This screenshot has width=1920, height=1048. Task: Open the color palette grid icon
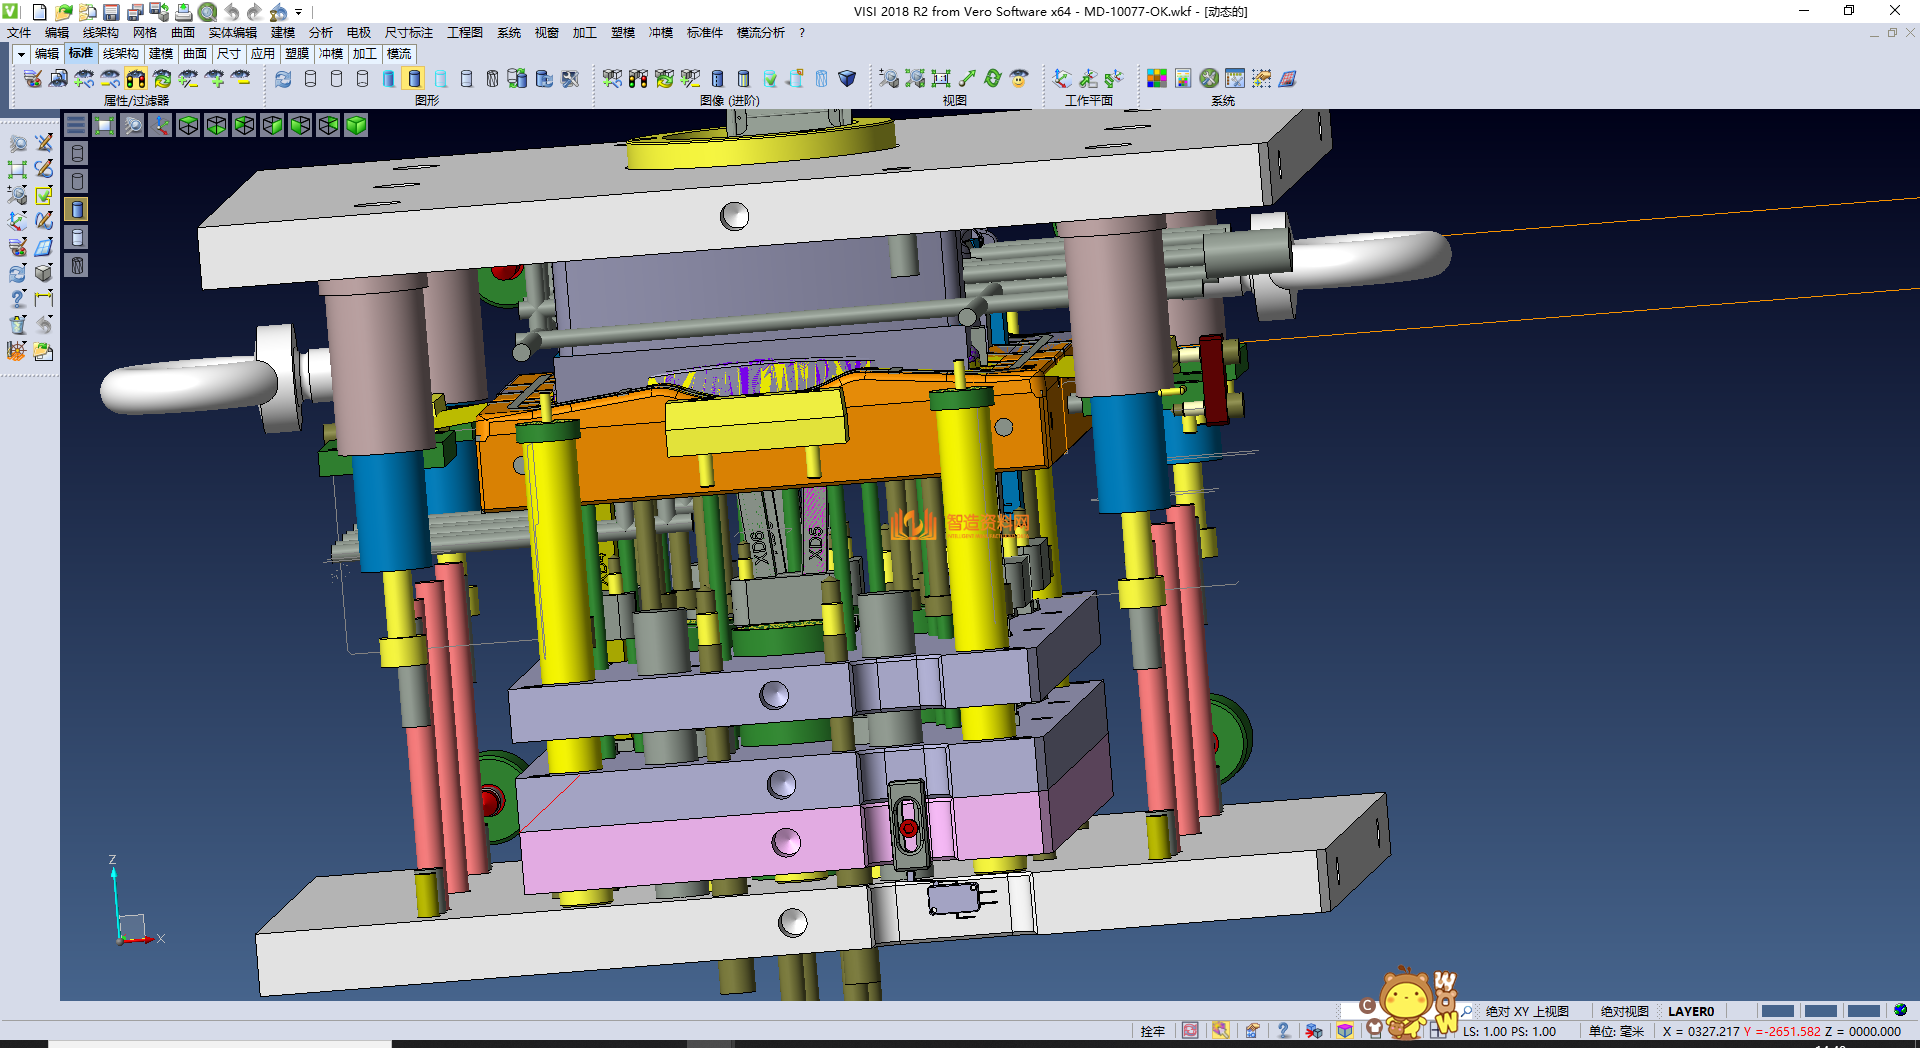[1157, 79]
